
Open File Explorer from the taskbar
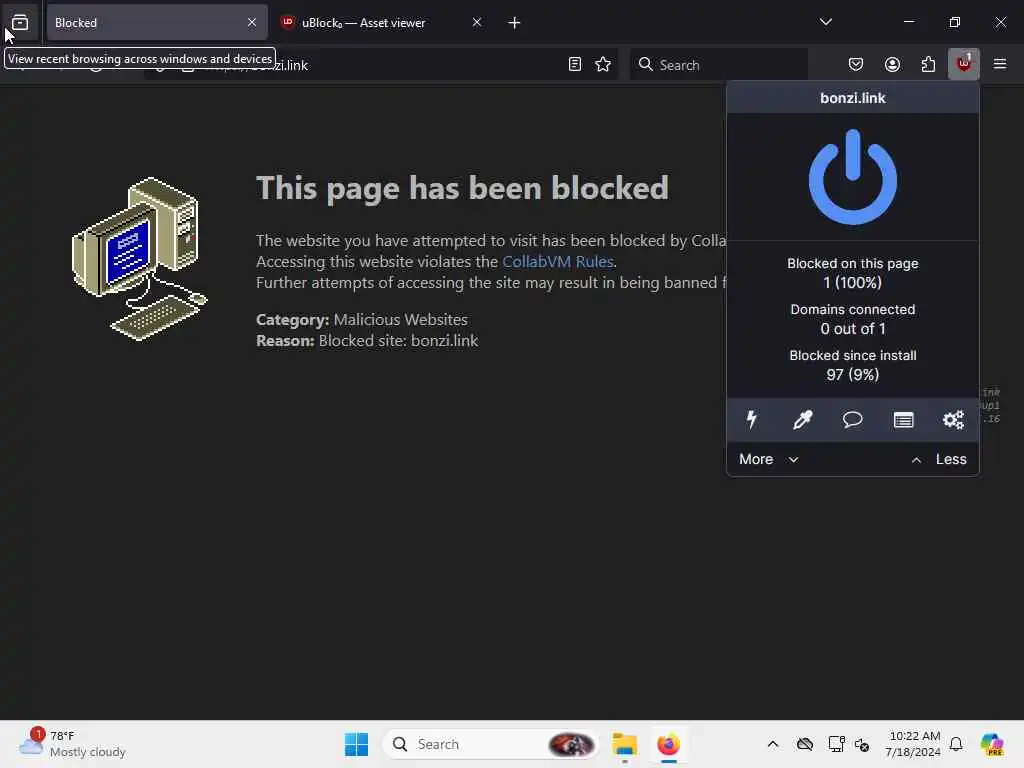pos(624,744)
